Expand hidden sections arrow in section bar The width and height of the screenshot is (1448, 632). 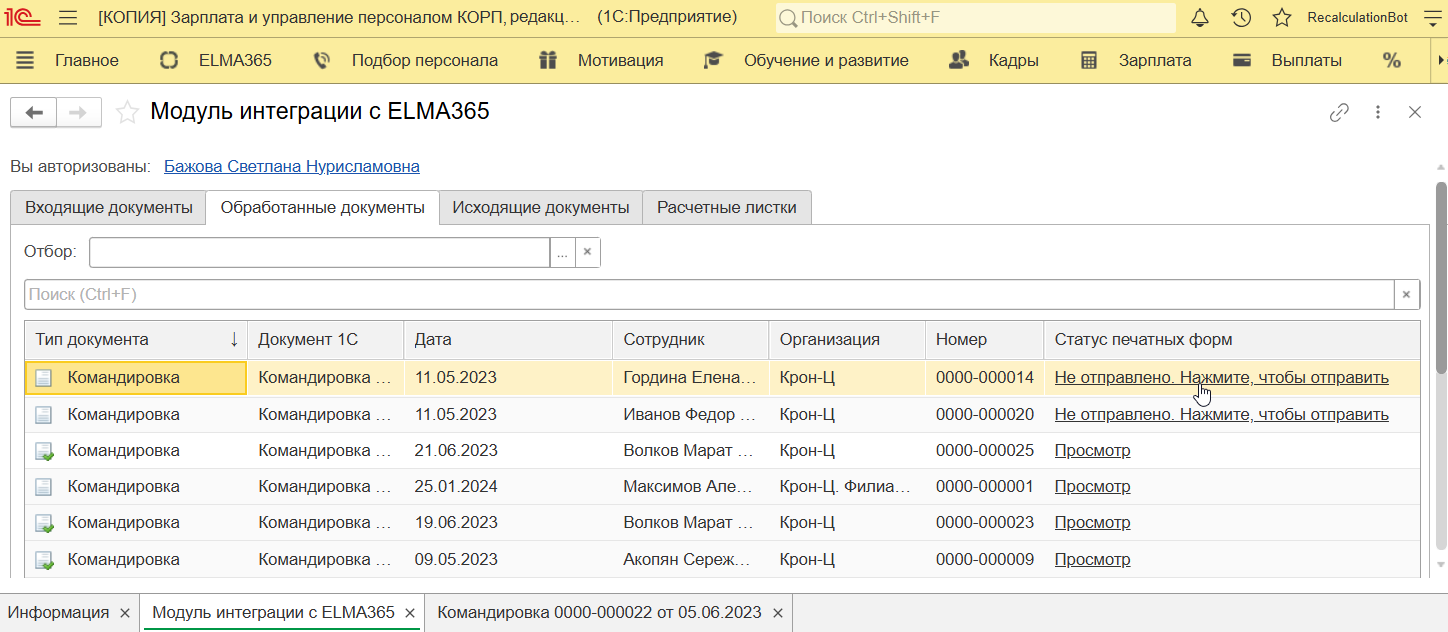tap(1439, 60)
